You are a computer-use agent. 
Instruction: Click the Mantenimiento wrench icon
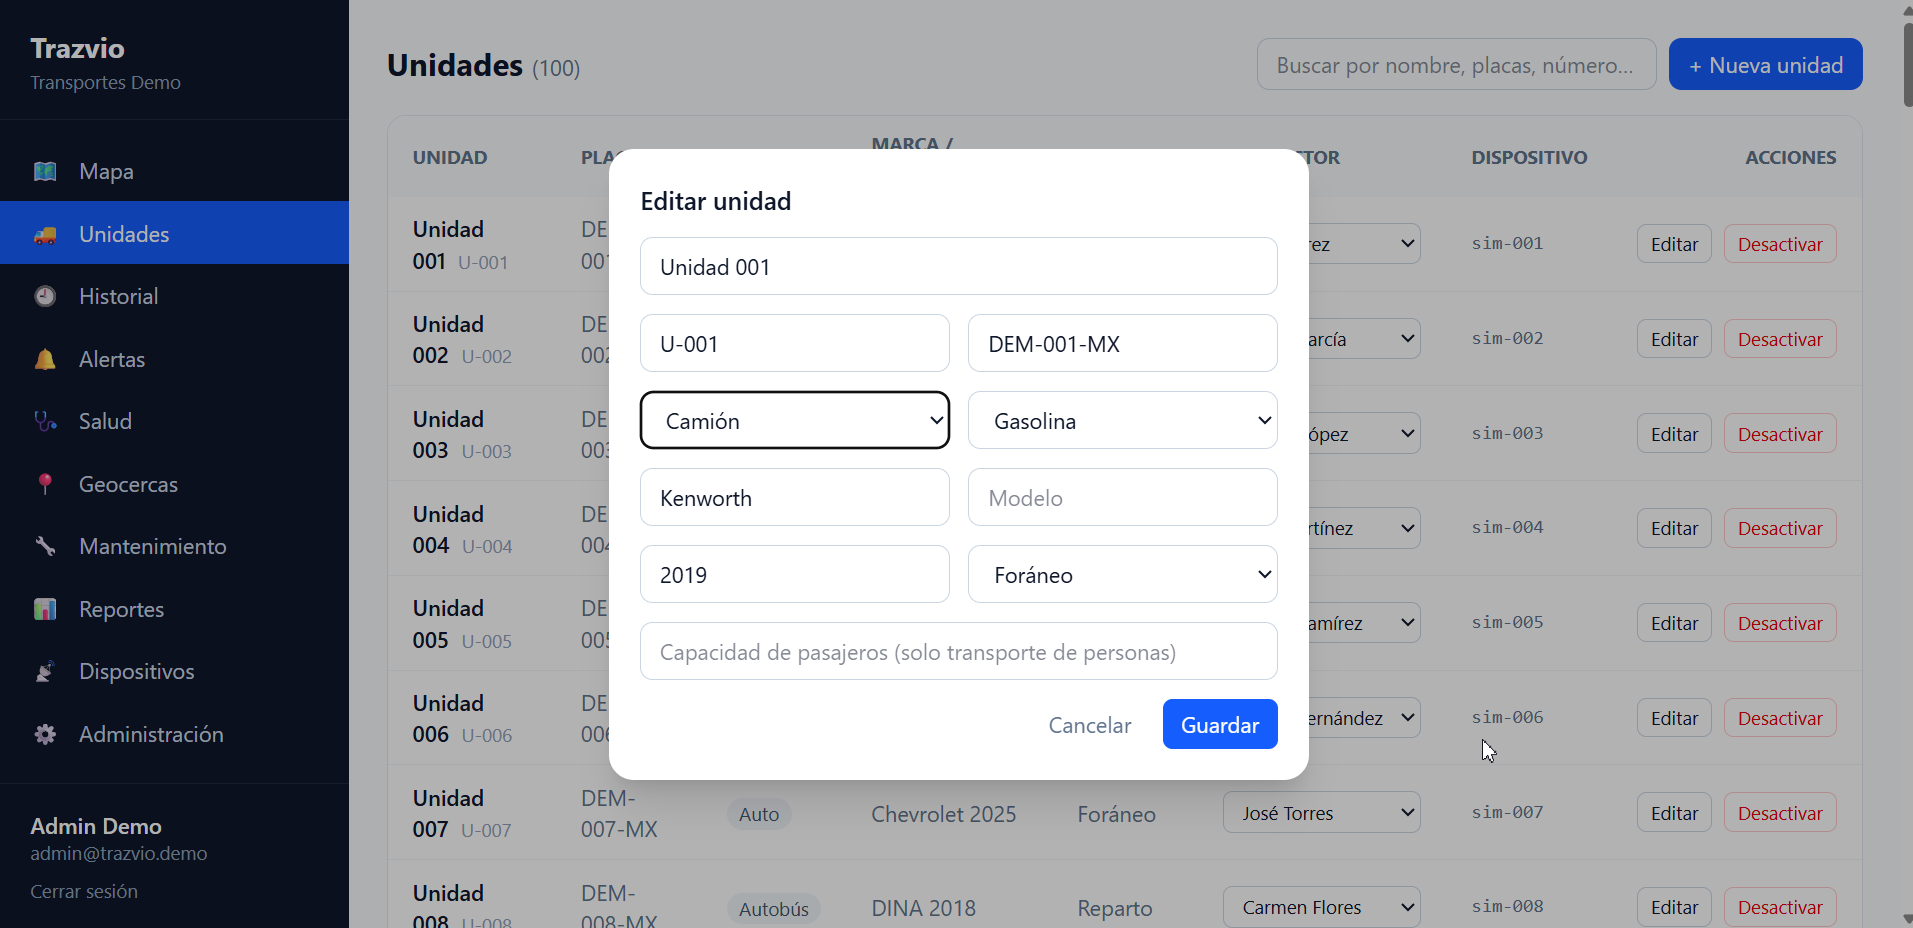click(x=45, y=546)
